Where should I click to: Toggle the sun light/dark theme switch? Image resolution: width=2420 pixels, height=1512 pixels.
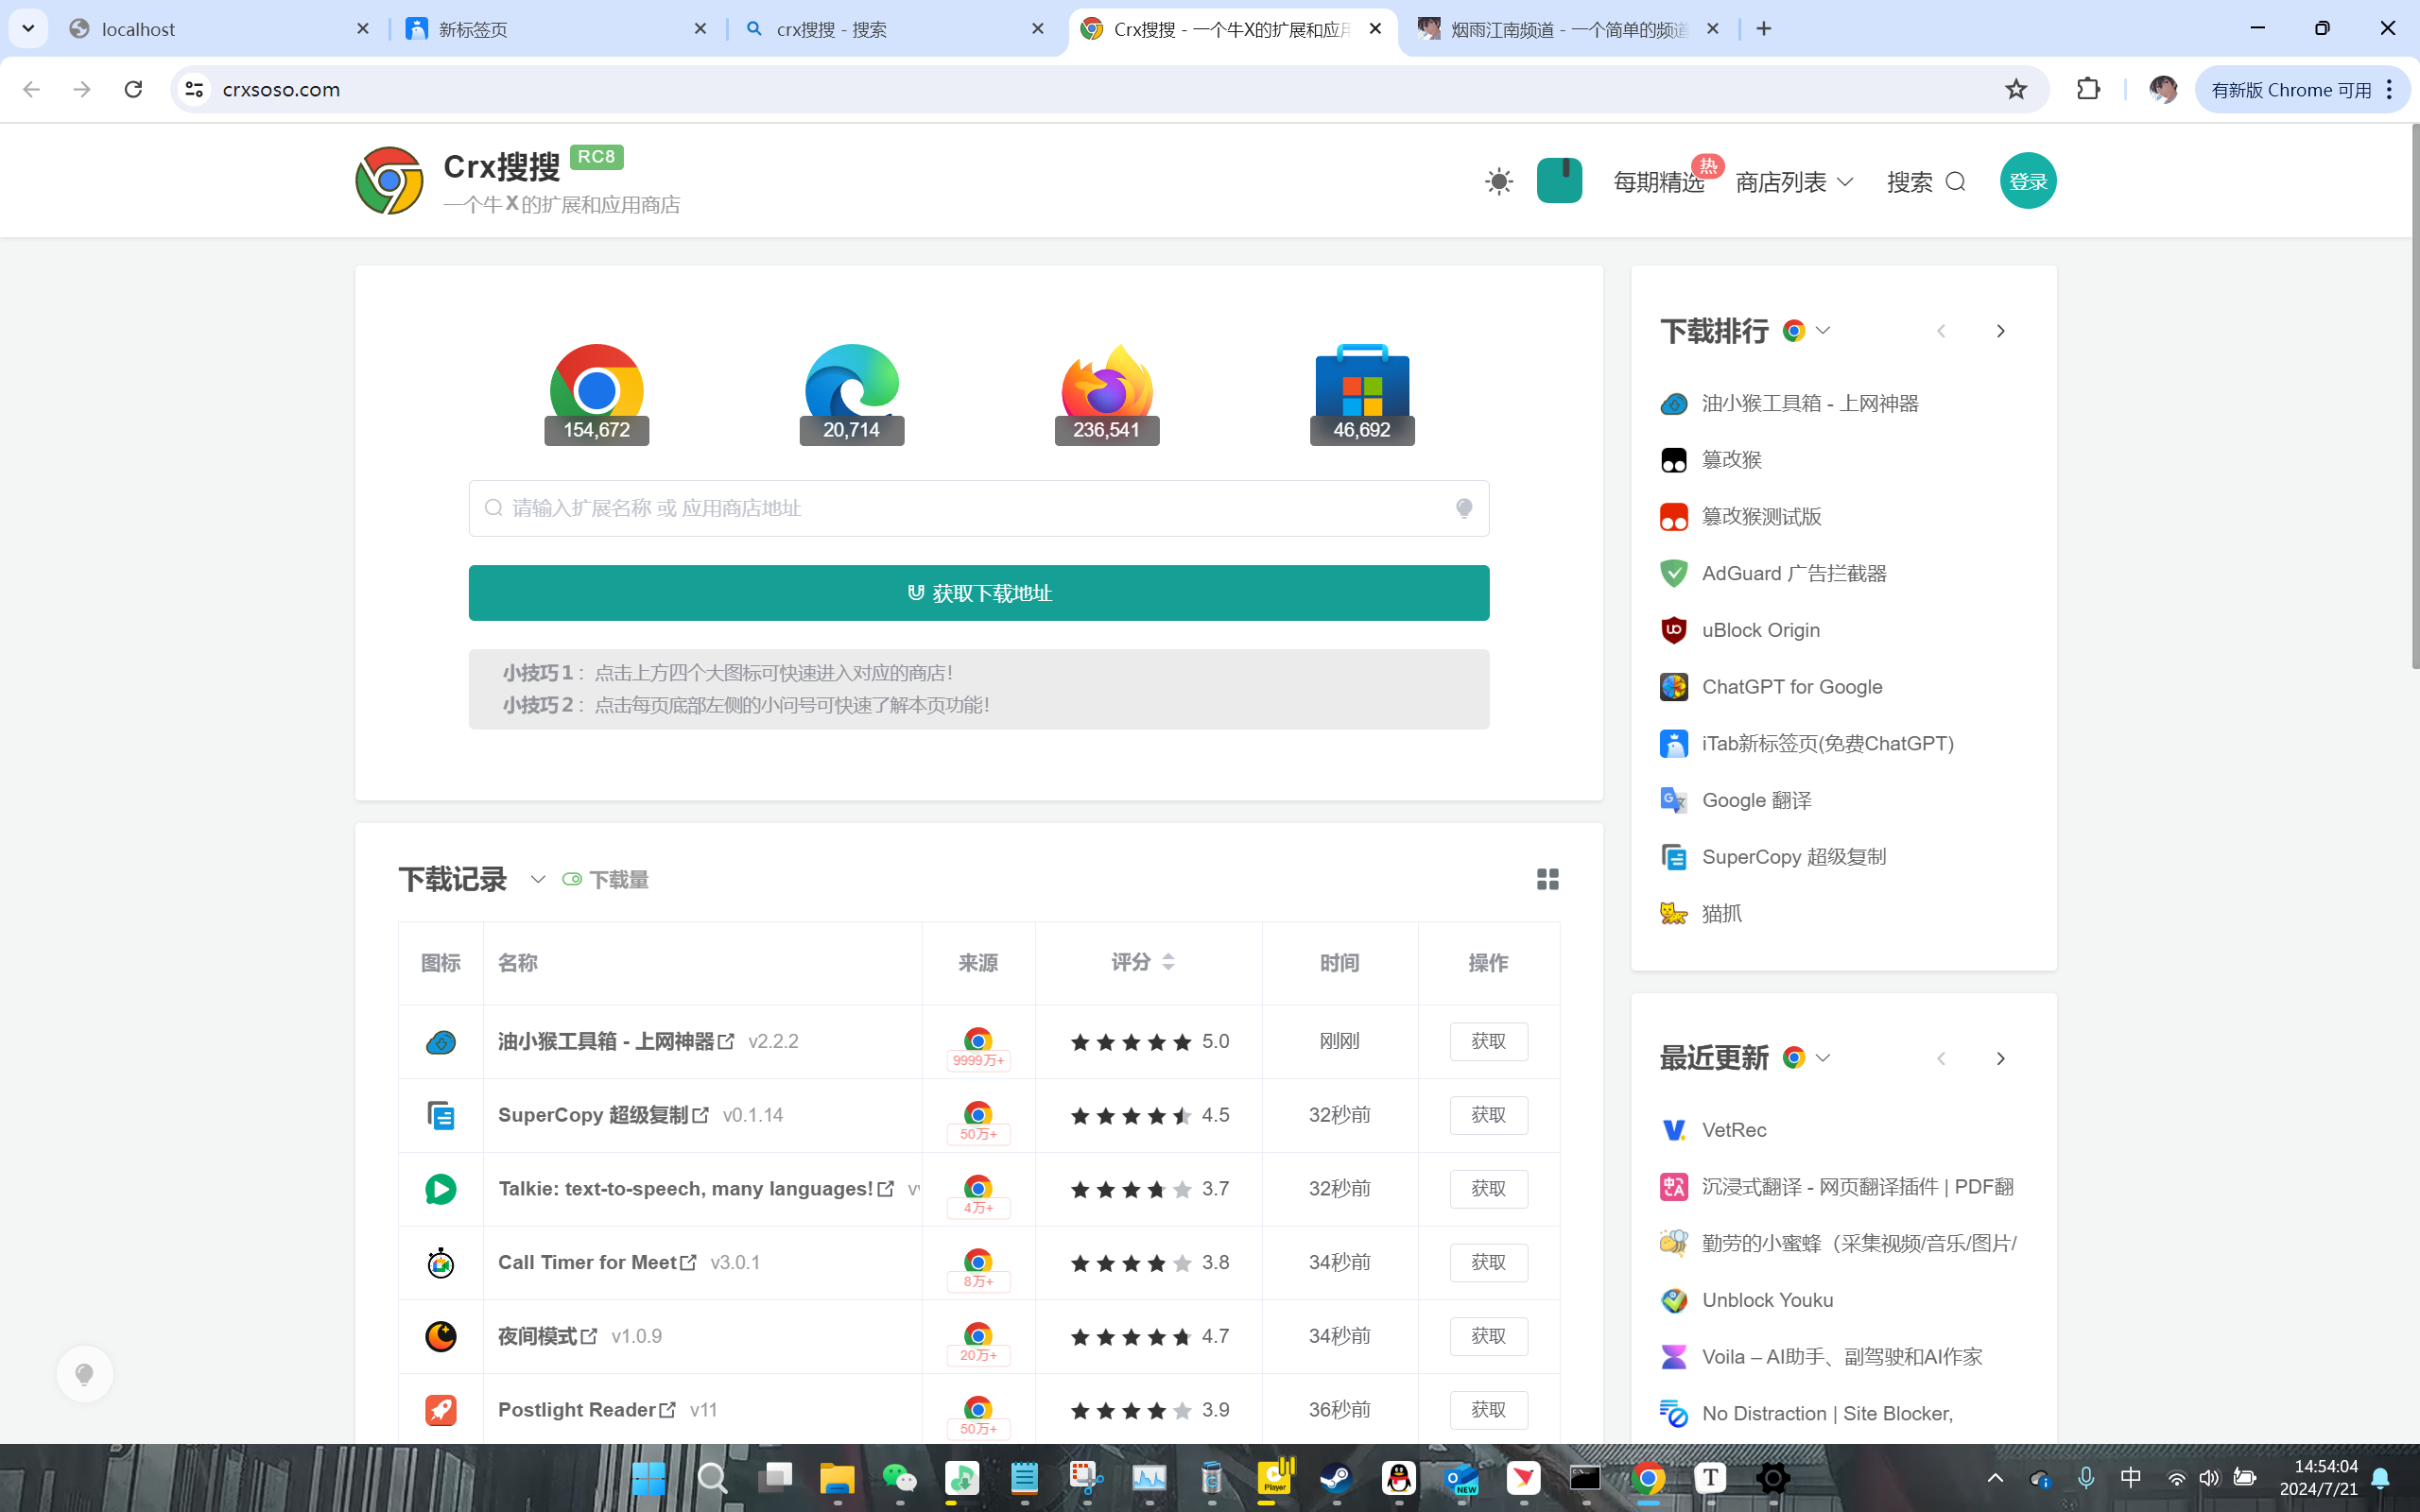[1498, 182]
